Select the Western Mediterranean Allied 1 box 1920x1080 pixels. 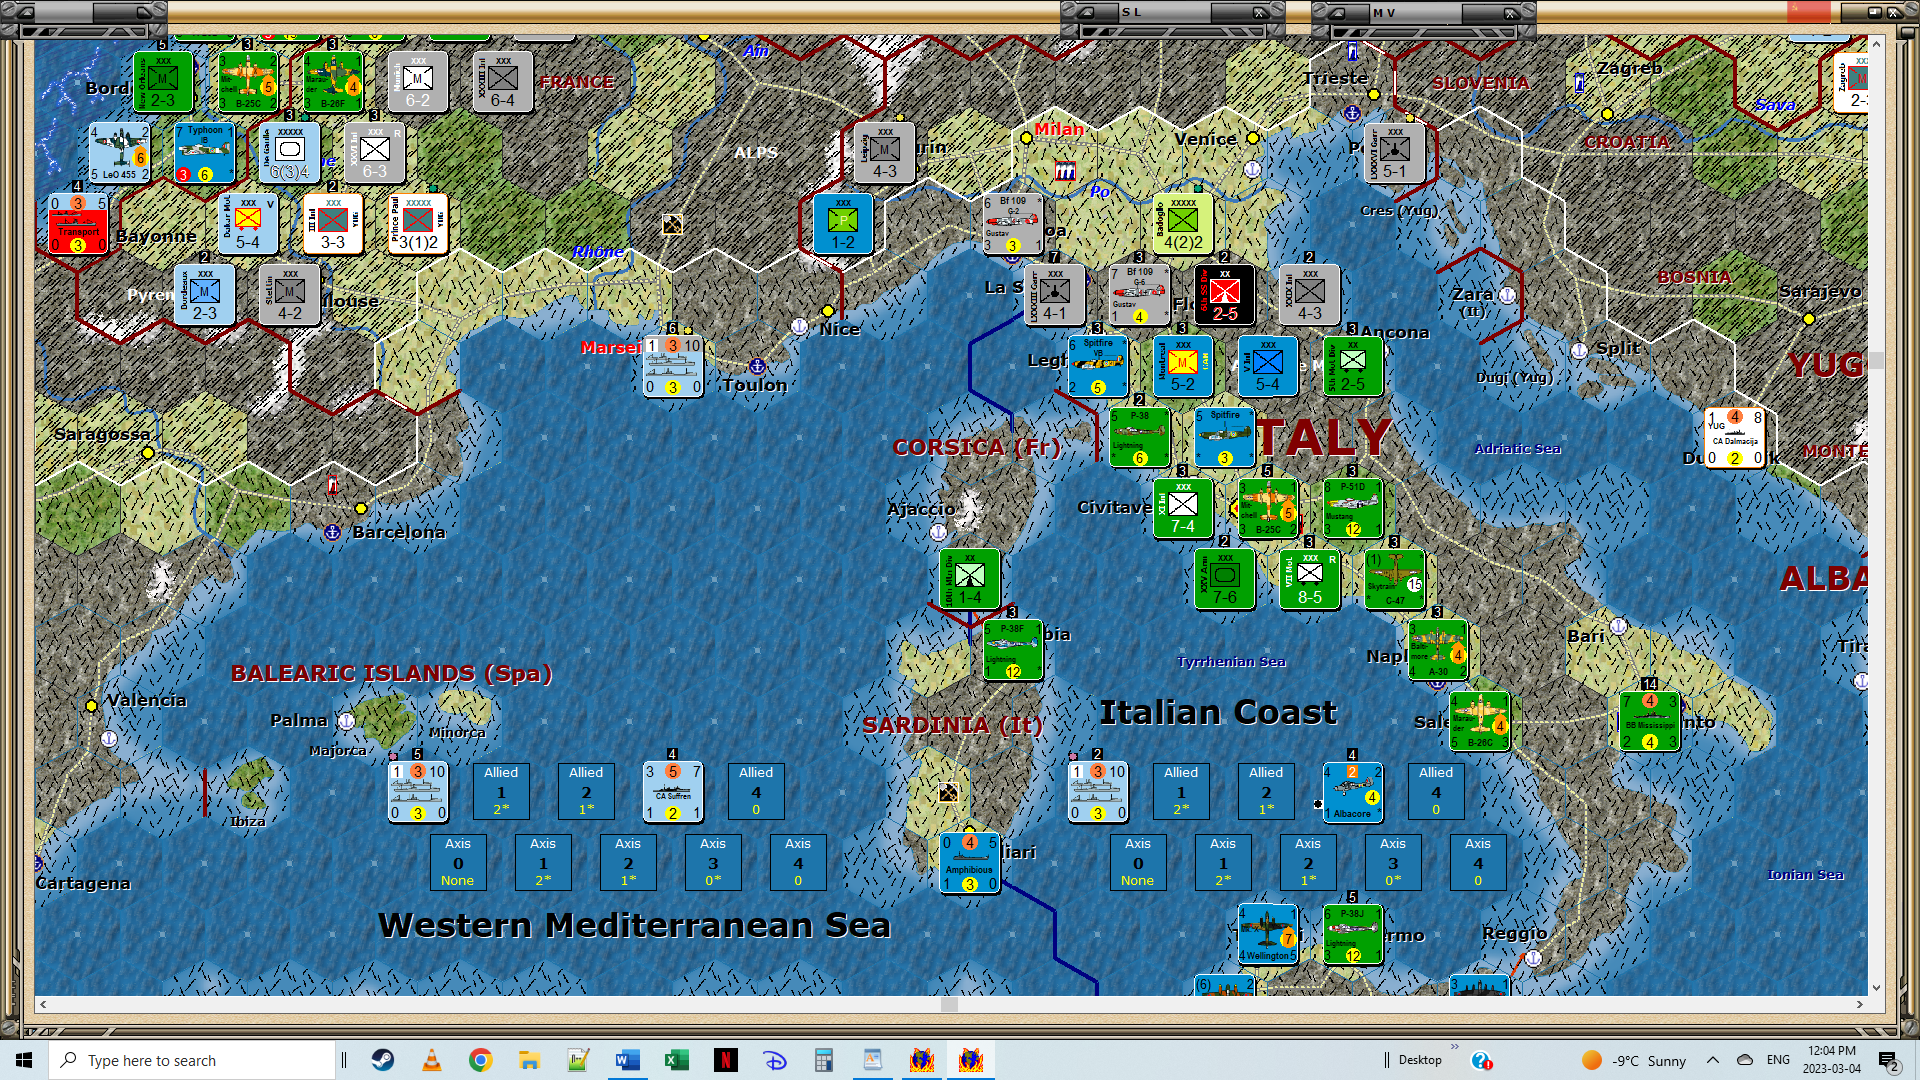[501, 791]
